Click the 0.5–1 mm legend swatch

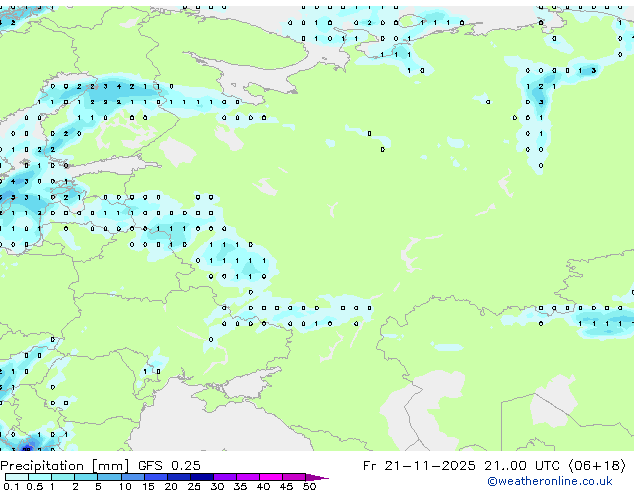pos(40,477)
